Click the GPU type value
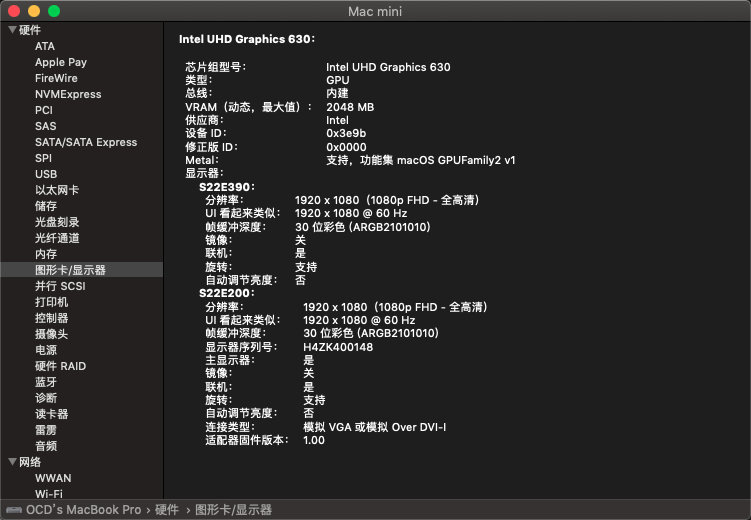Viewport: 751px width, 520px height. click(x=338, y=80)
